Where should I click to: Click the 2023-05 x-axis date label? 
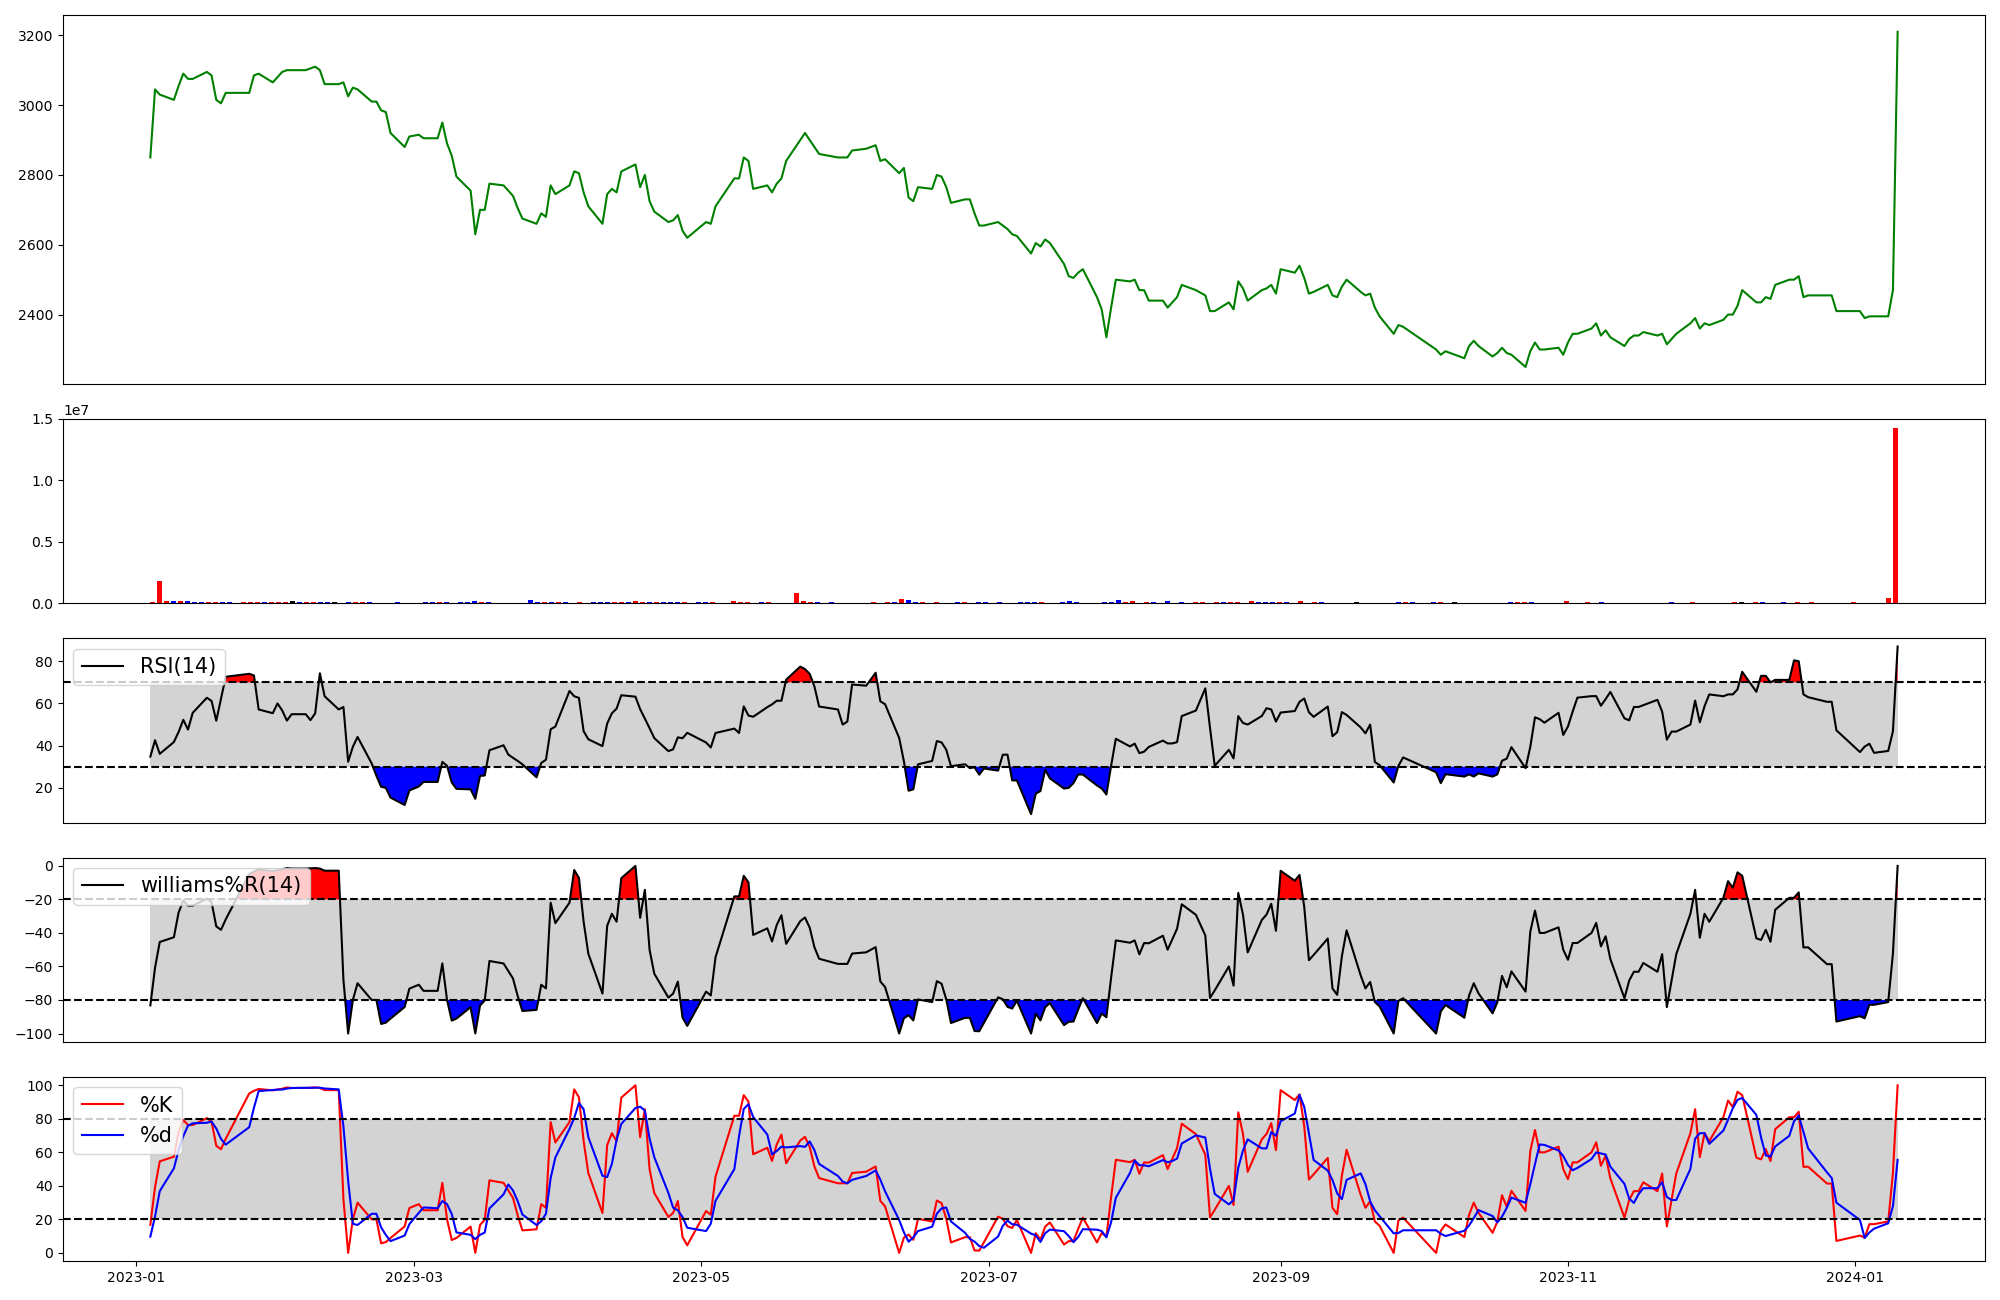[x=701, y=1277]
